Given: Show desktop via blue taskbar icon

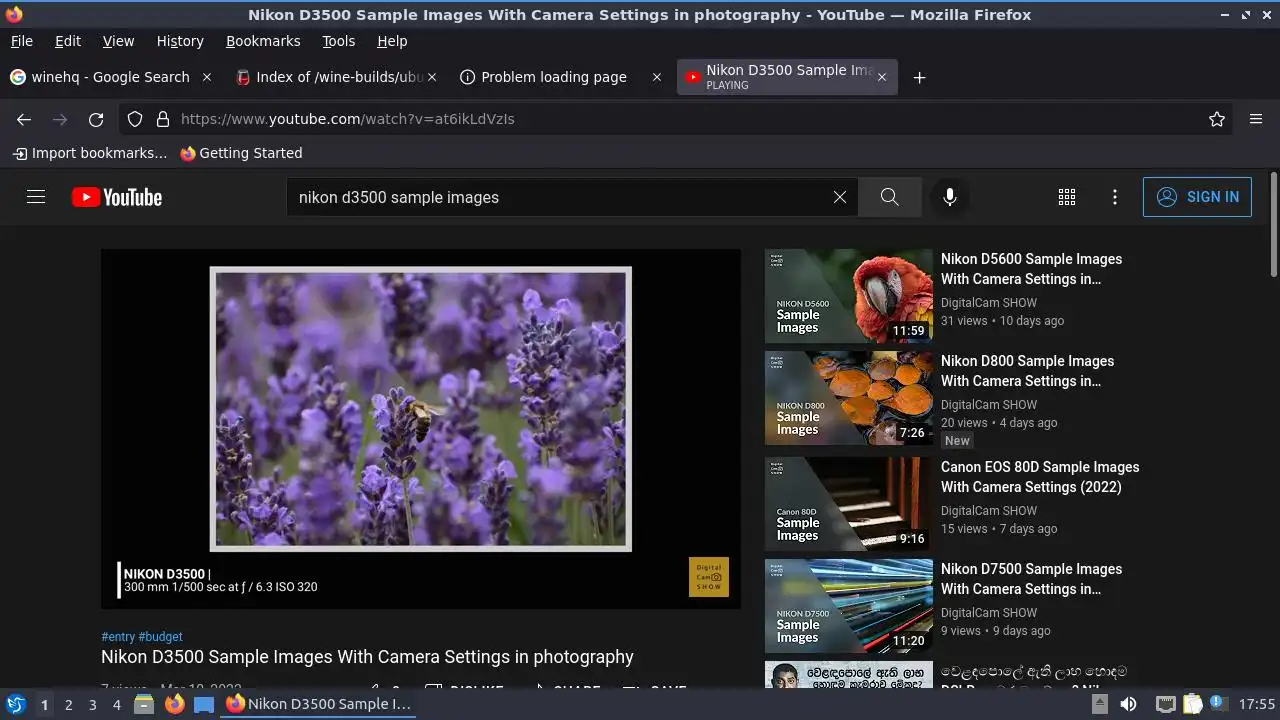Looking at the screenshot, I should 204,704.
